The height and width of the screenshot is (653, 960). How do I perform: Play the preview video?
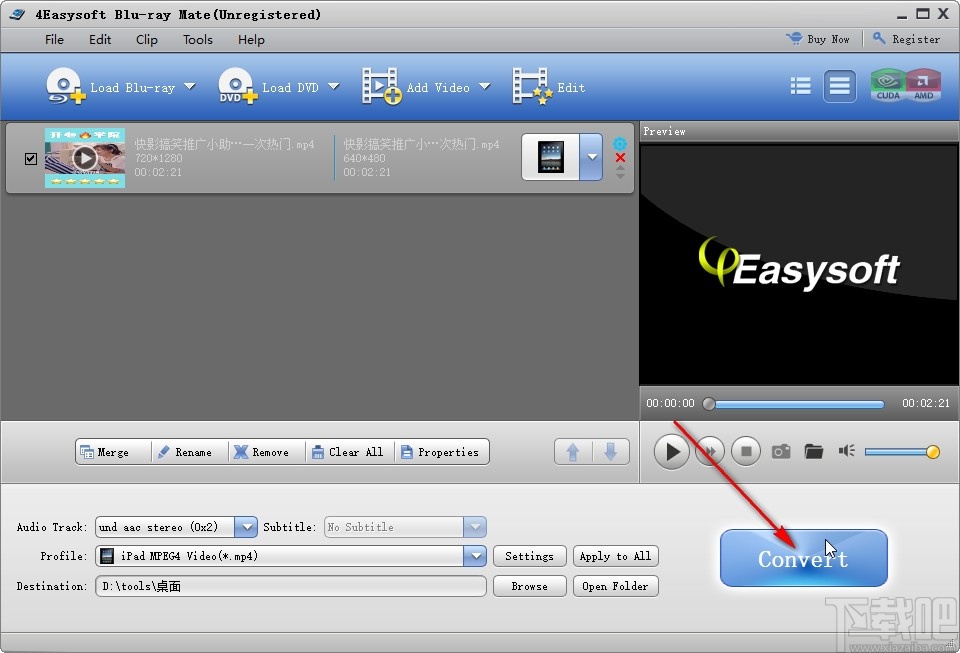coord(672,452)
